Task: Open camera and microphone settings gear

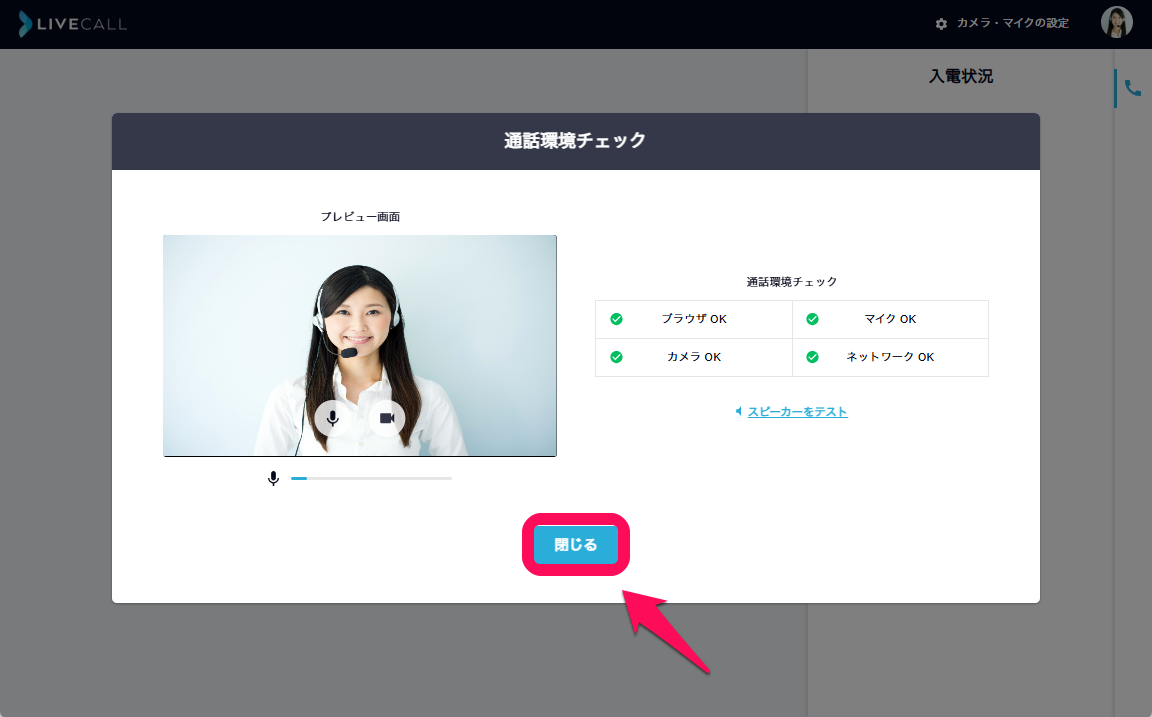Action: 941,24
